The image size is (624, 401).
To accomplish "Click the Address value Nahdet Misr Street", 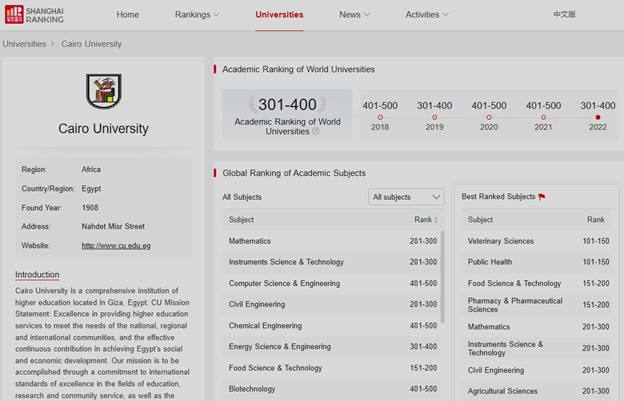I will click(113, 226).
